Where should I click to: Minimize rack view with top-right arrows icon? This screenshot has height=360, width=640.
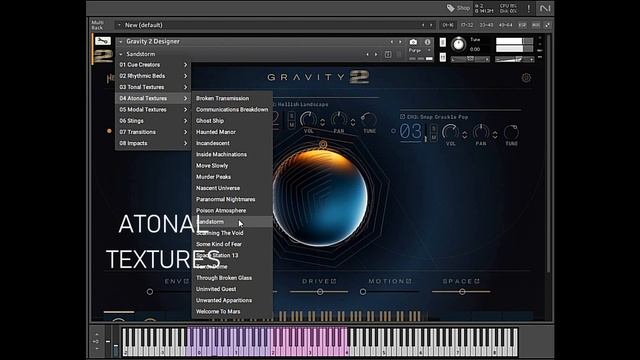[x=547, y=25]
